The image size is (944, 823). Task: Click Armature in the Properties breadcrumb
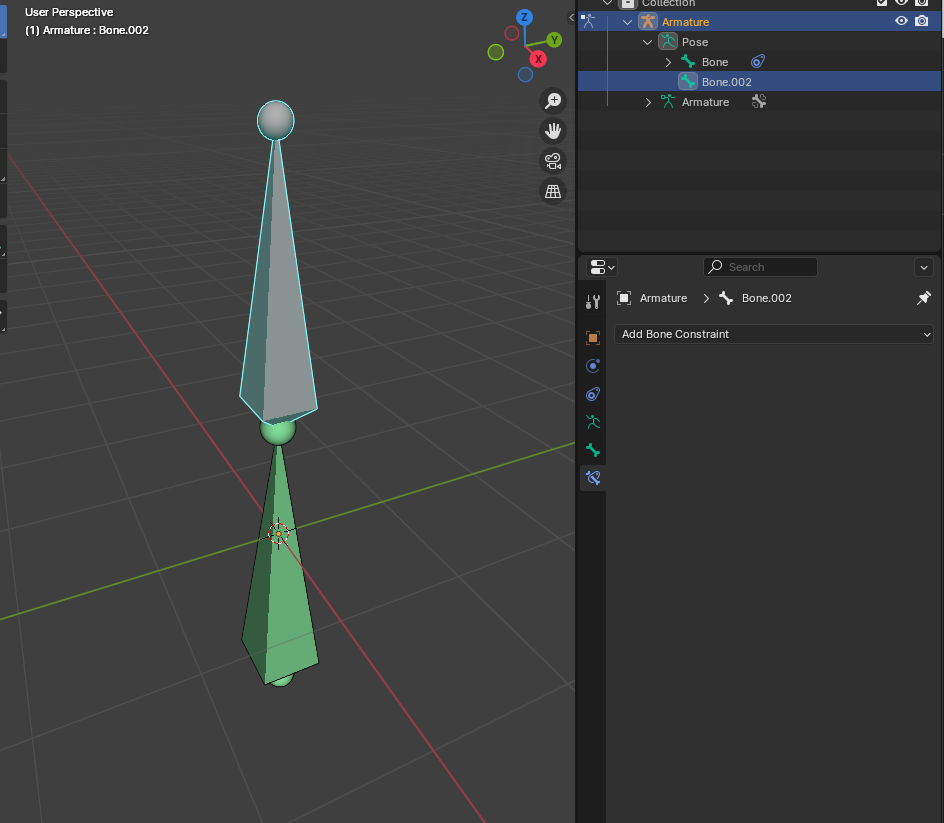click(x=663, y=298)
